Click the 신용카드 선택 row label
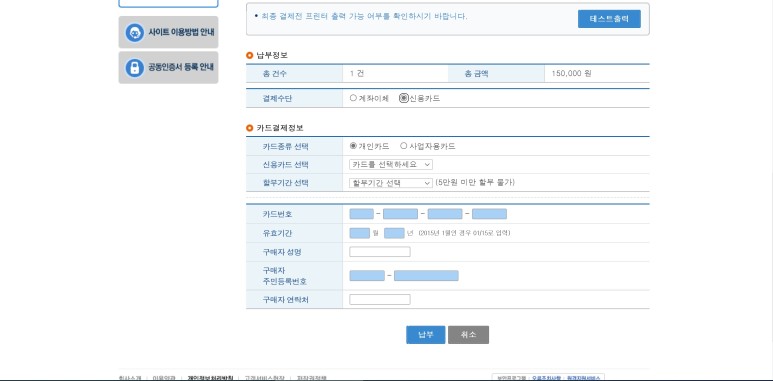The image size is (773, 381). (x=285, y=165)
